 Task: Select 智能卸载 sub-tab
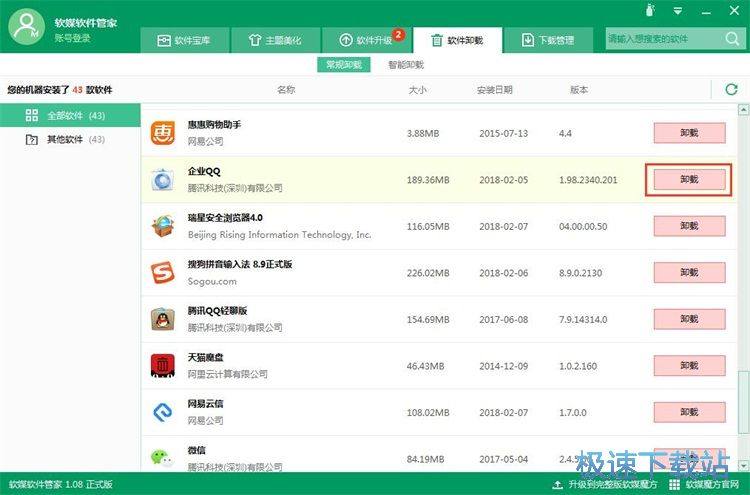point(406,65)
